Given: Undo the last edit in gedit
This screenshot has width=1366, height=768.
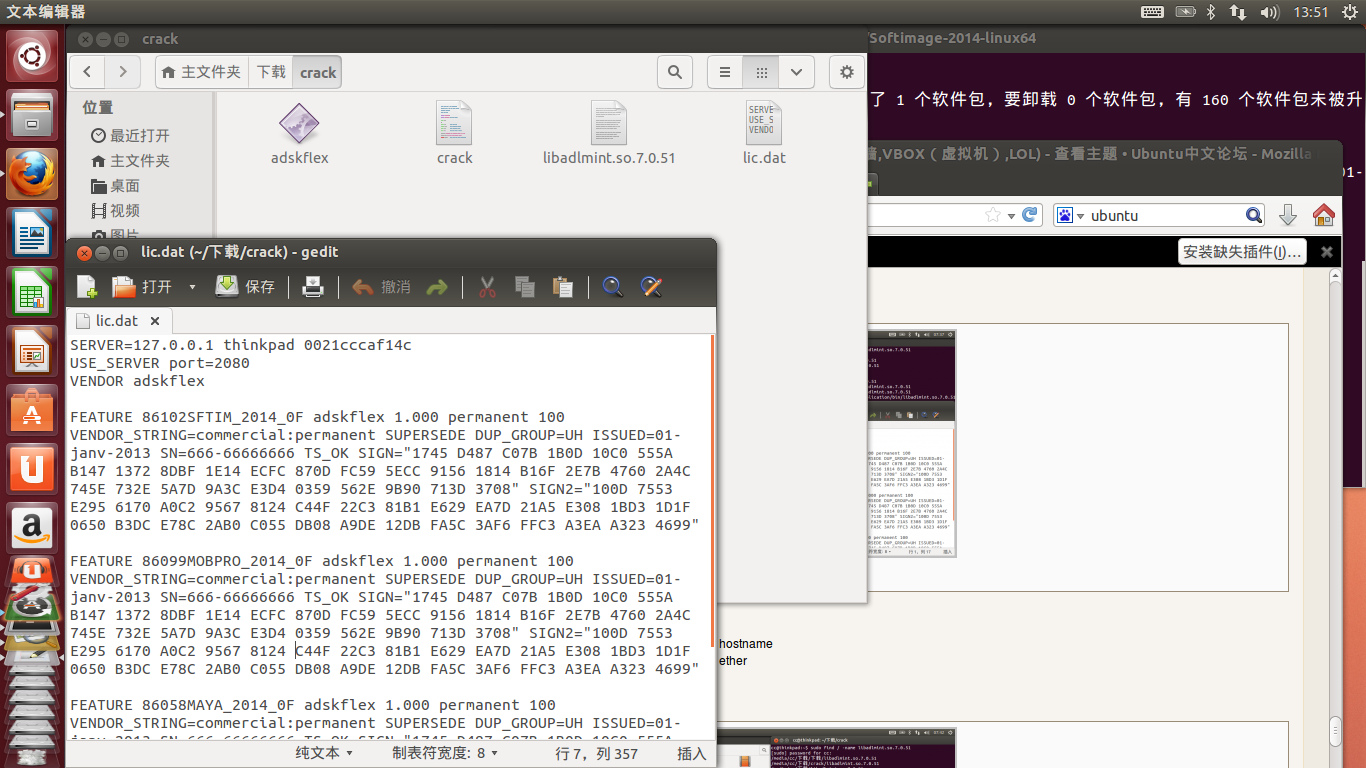Looking at the screenshot, I should point(381,287).
